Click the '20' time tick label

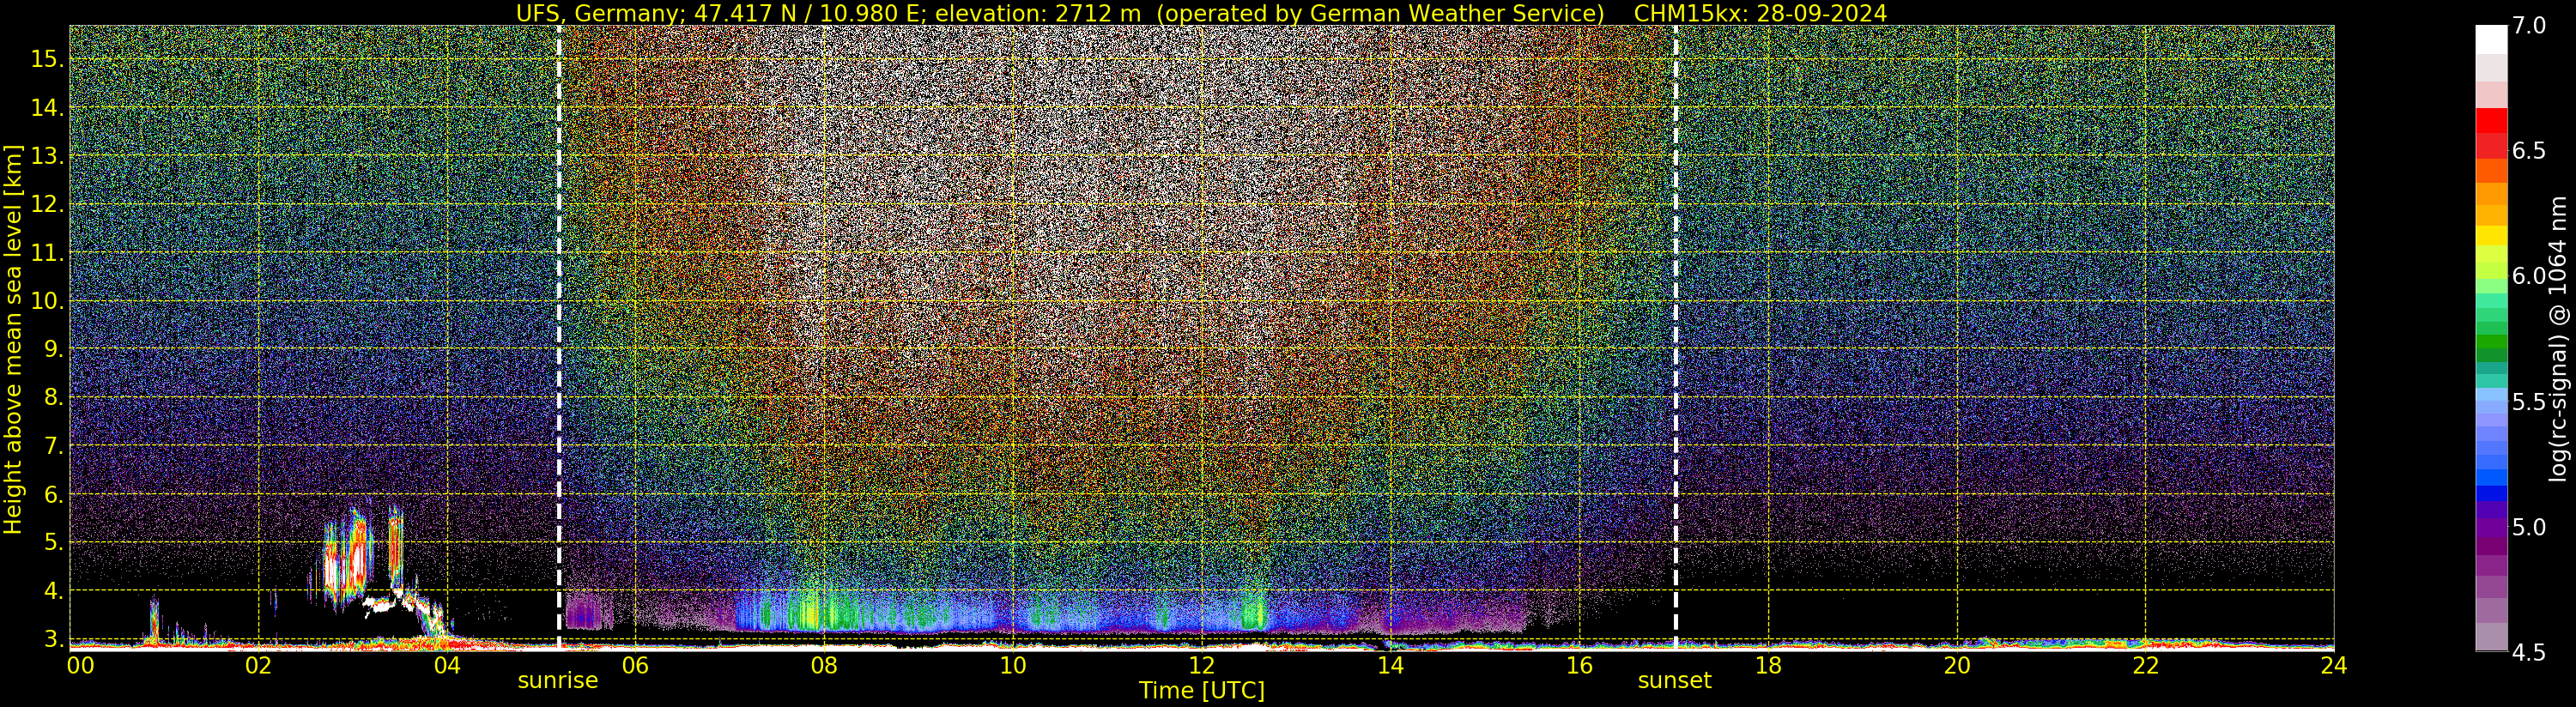[x=1957, y=665]
